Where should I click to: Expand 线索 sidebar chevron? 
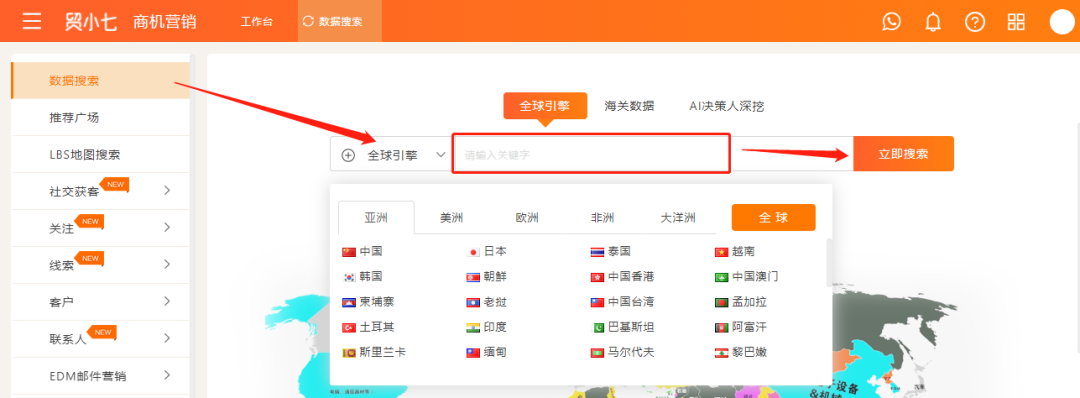167,264
